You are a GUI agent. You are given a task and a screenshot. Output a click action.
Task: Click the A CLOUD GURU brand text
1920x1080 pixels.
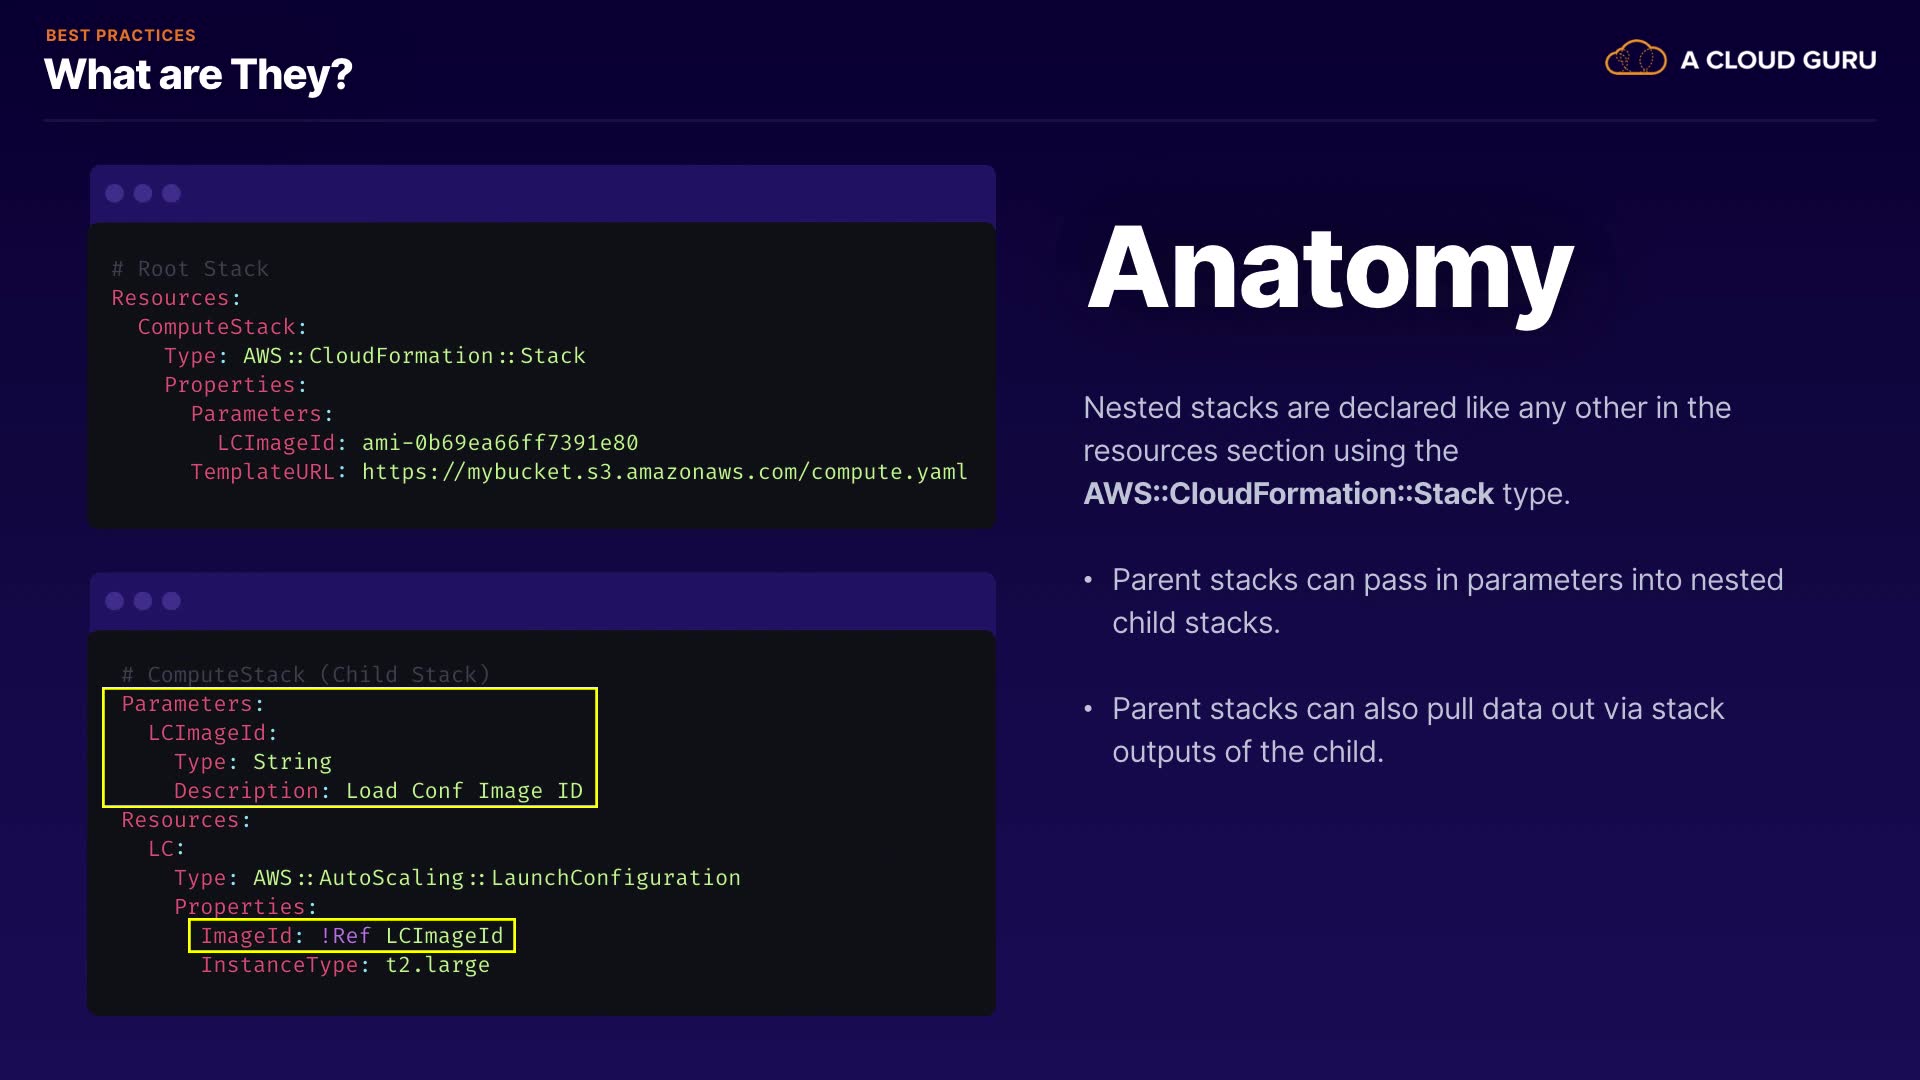pyautogui.click(x=1778, y=60)
